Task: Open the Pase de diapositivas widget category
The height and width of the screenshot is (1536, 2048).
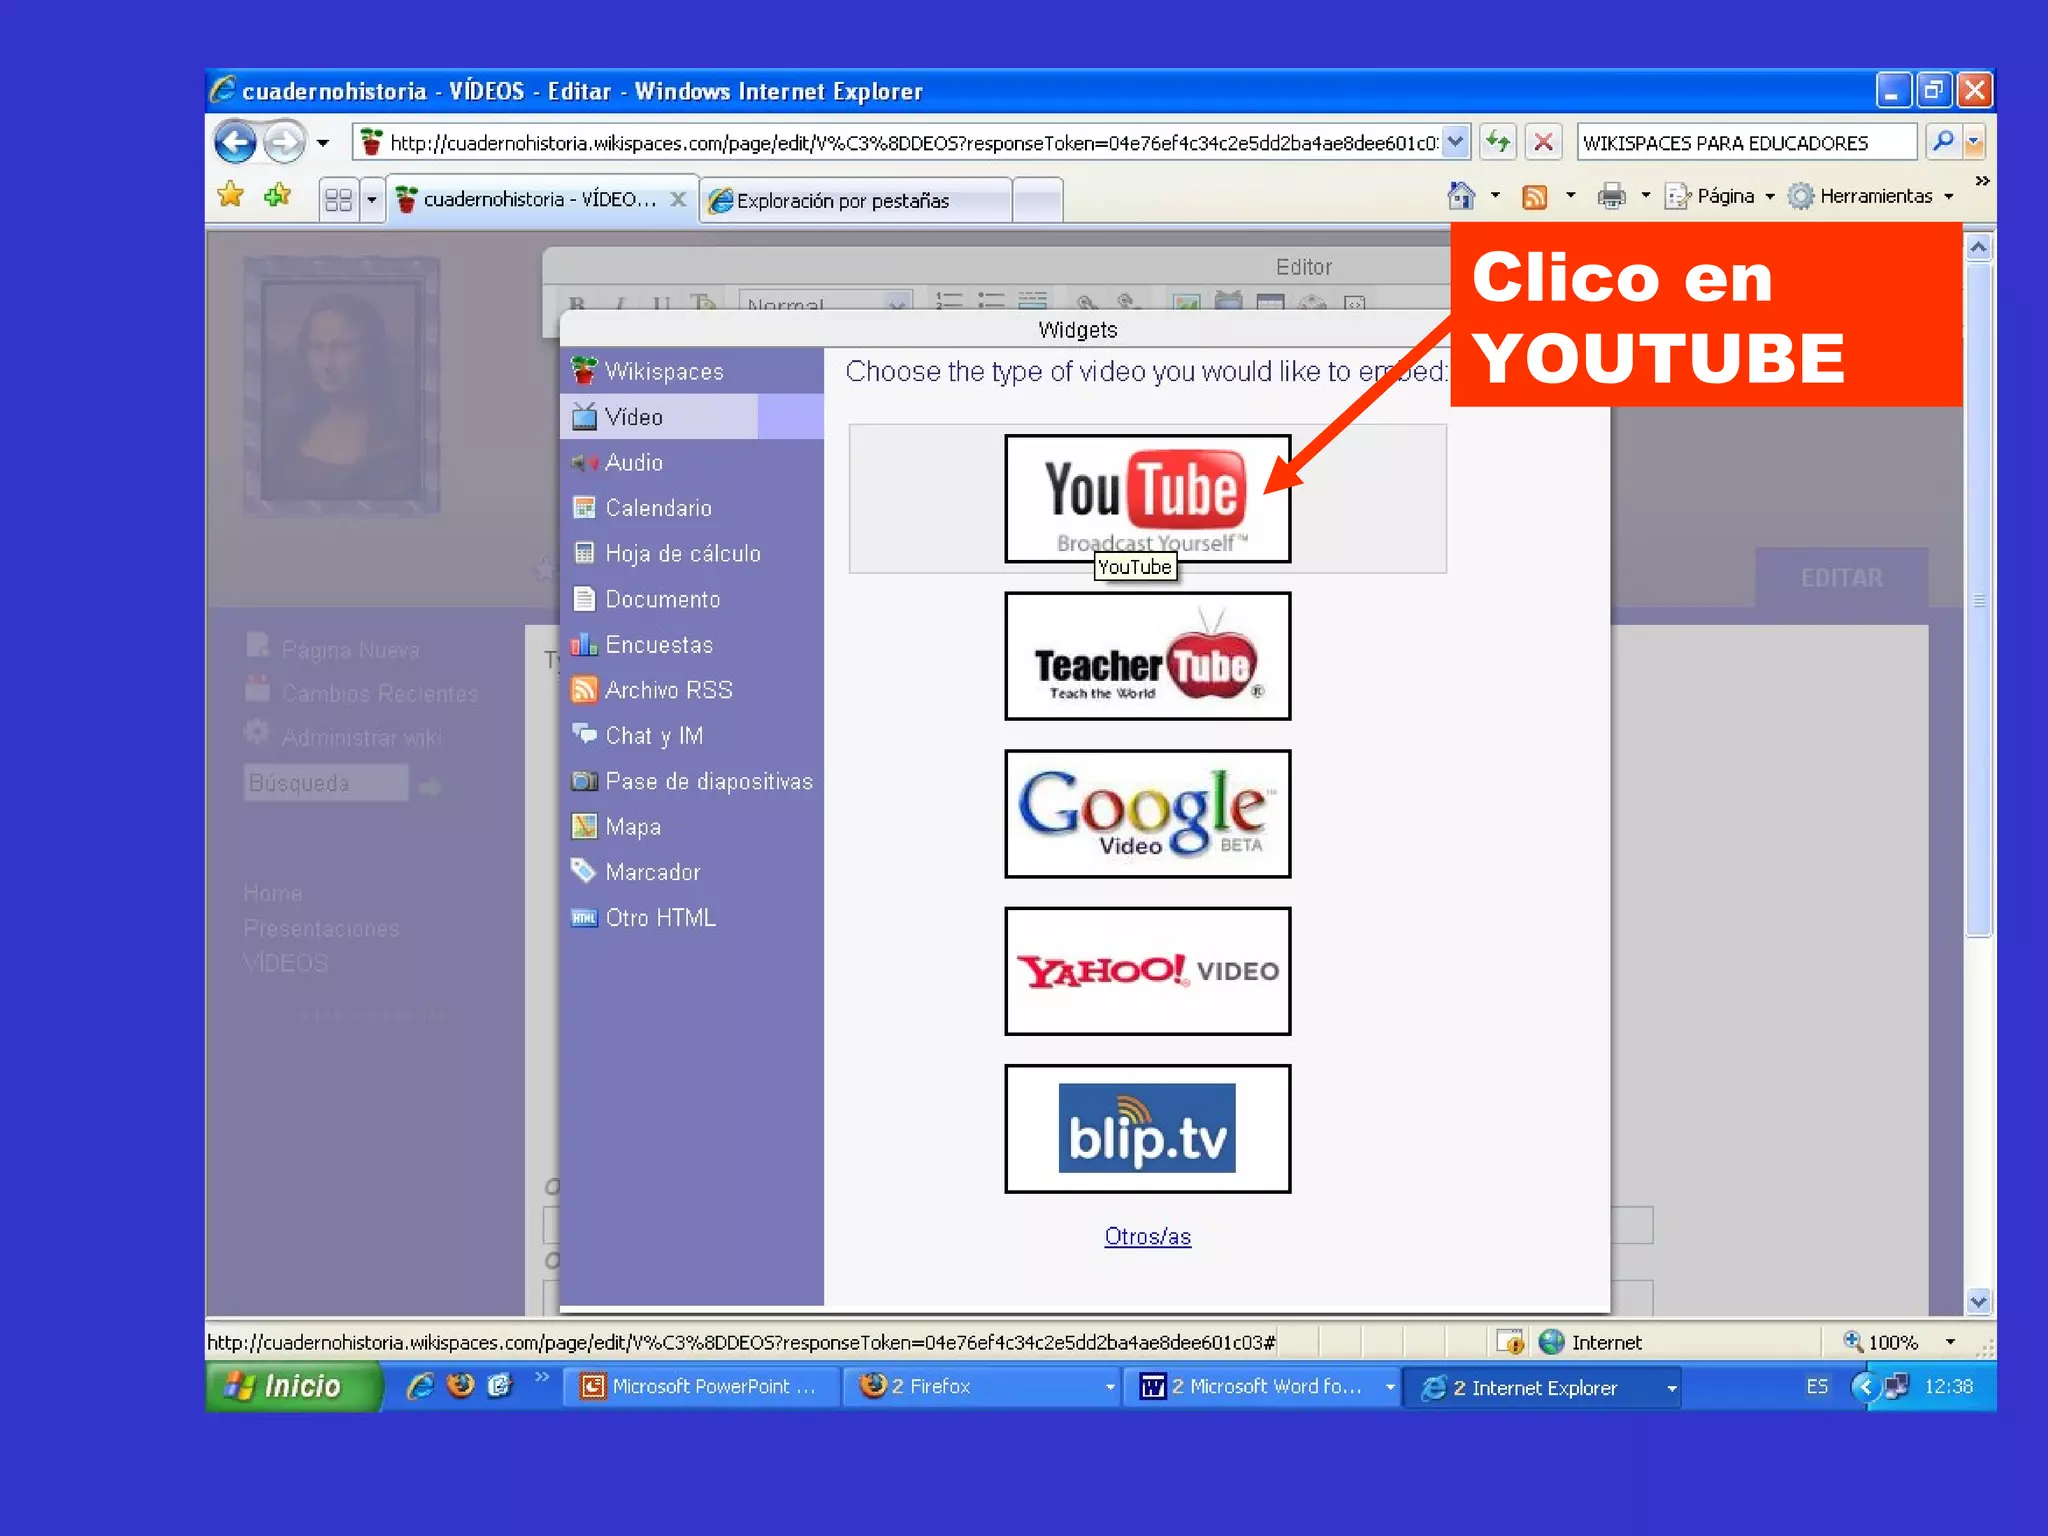Action: pyautogui.click(x=691, y=781)
